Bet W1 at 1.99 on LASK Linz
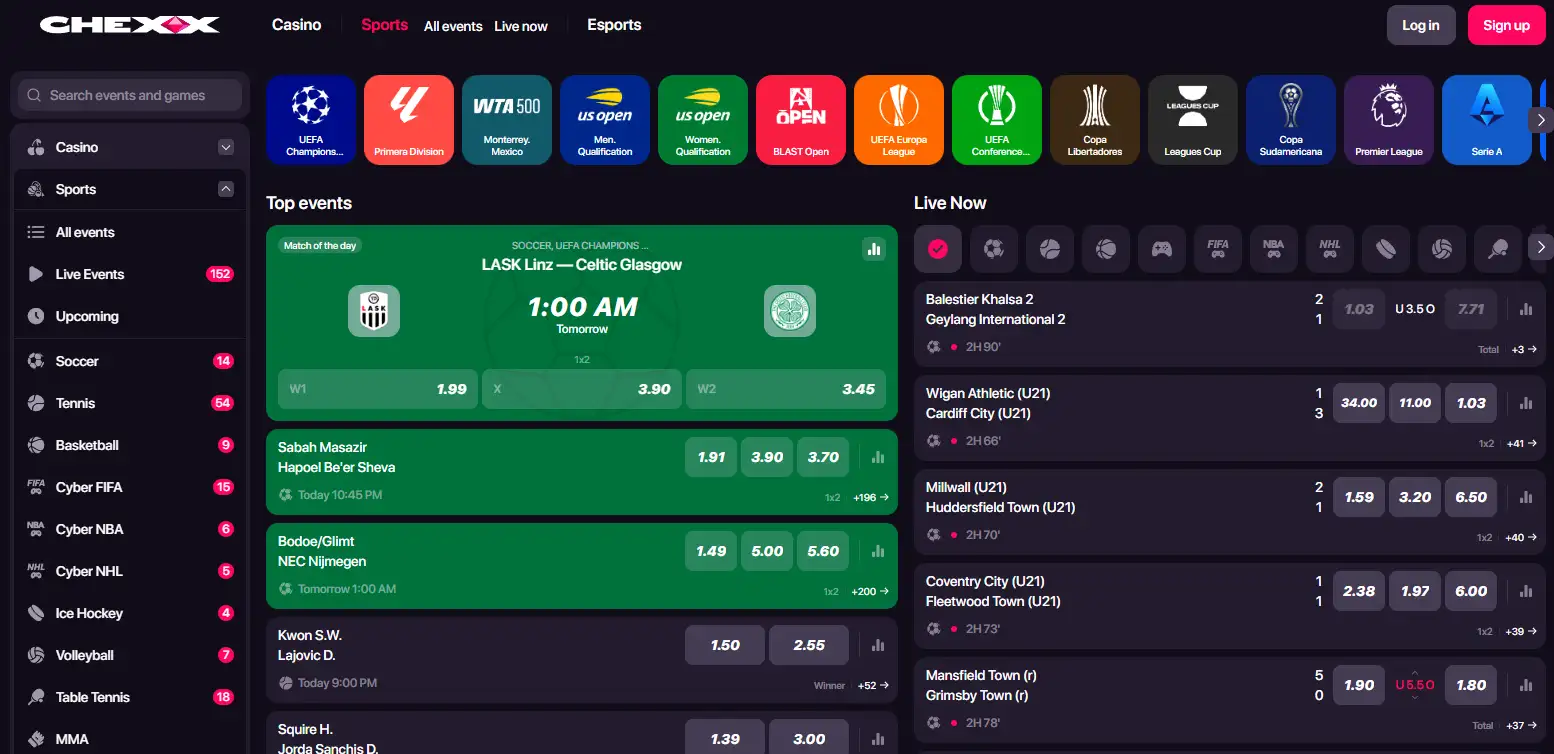The width and height of the screenshot is (1554, 754). click(x=378, y=389)
